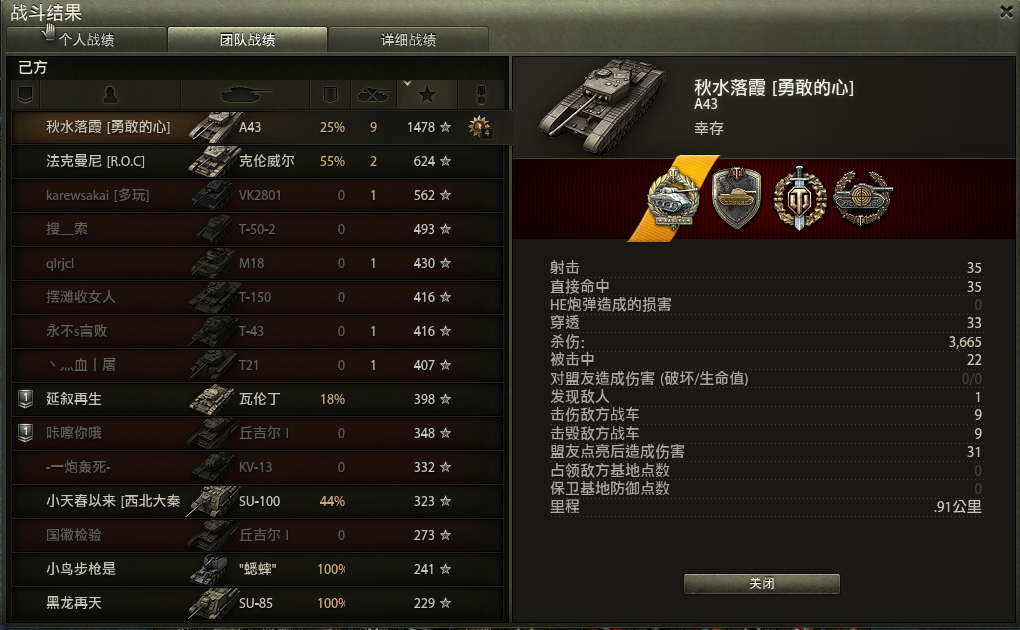Viewport: 1020px width, 630px height.
Task: Close the 战斗结果 window
Action: (x=1006, y=12)
